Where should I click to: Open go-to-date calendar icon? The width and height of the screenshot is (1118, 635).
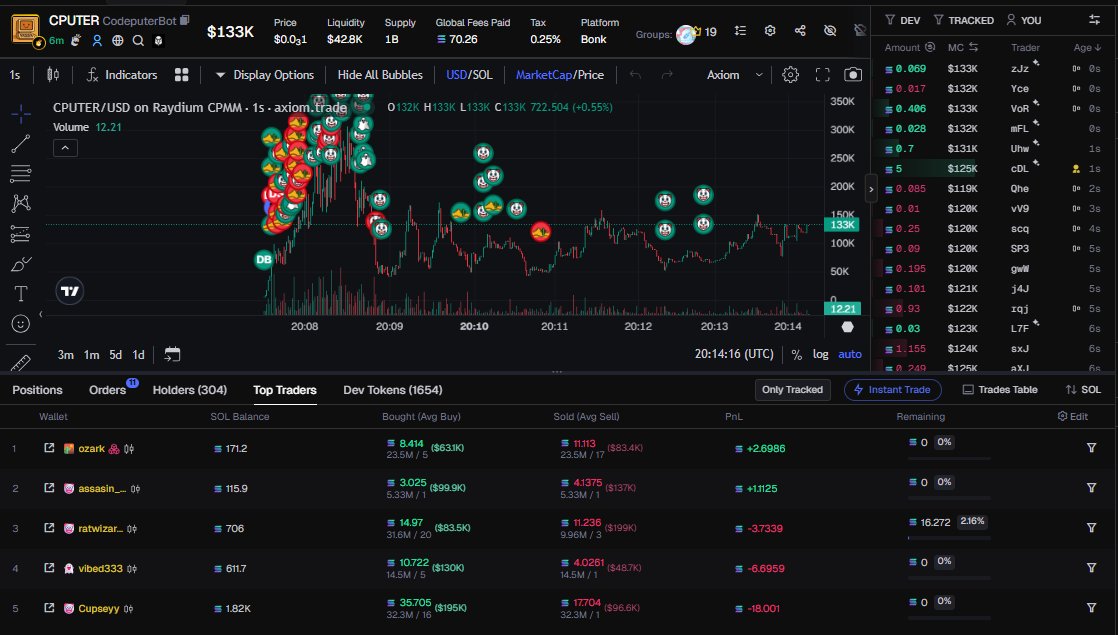[173, 354]
